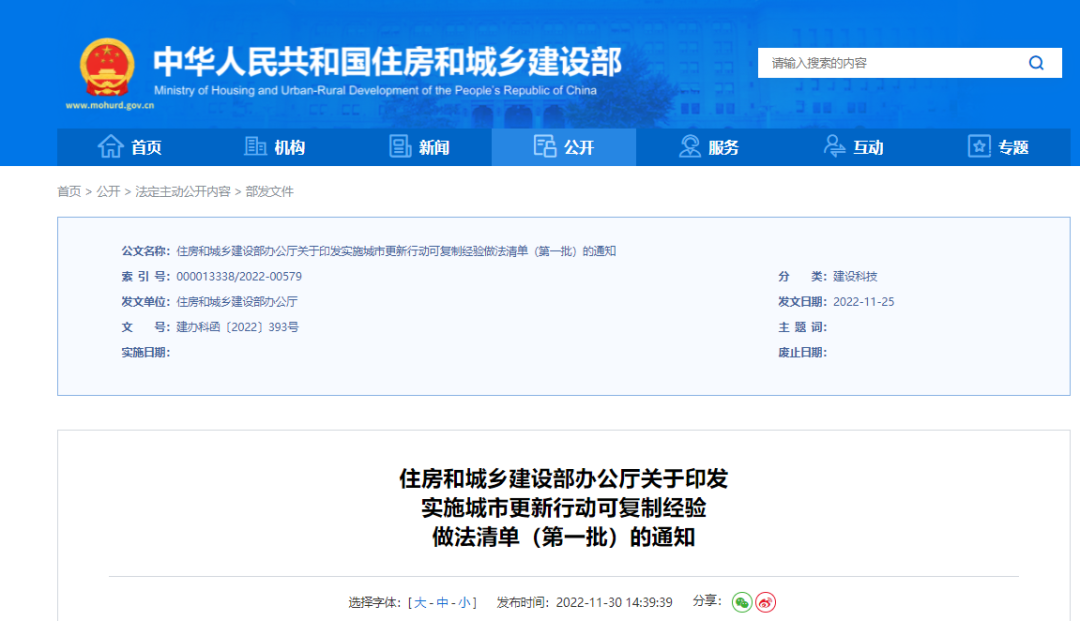This screenshot has height=621, width=1080.
Task: Click the 首页 breadcrumb link
Action: coord(69,191)
